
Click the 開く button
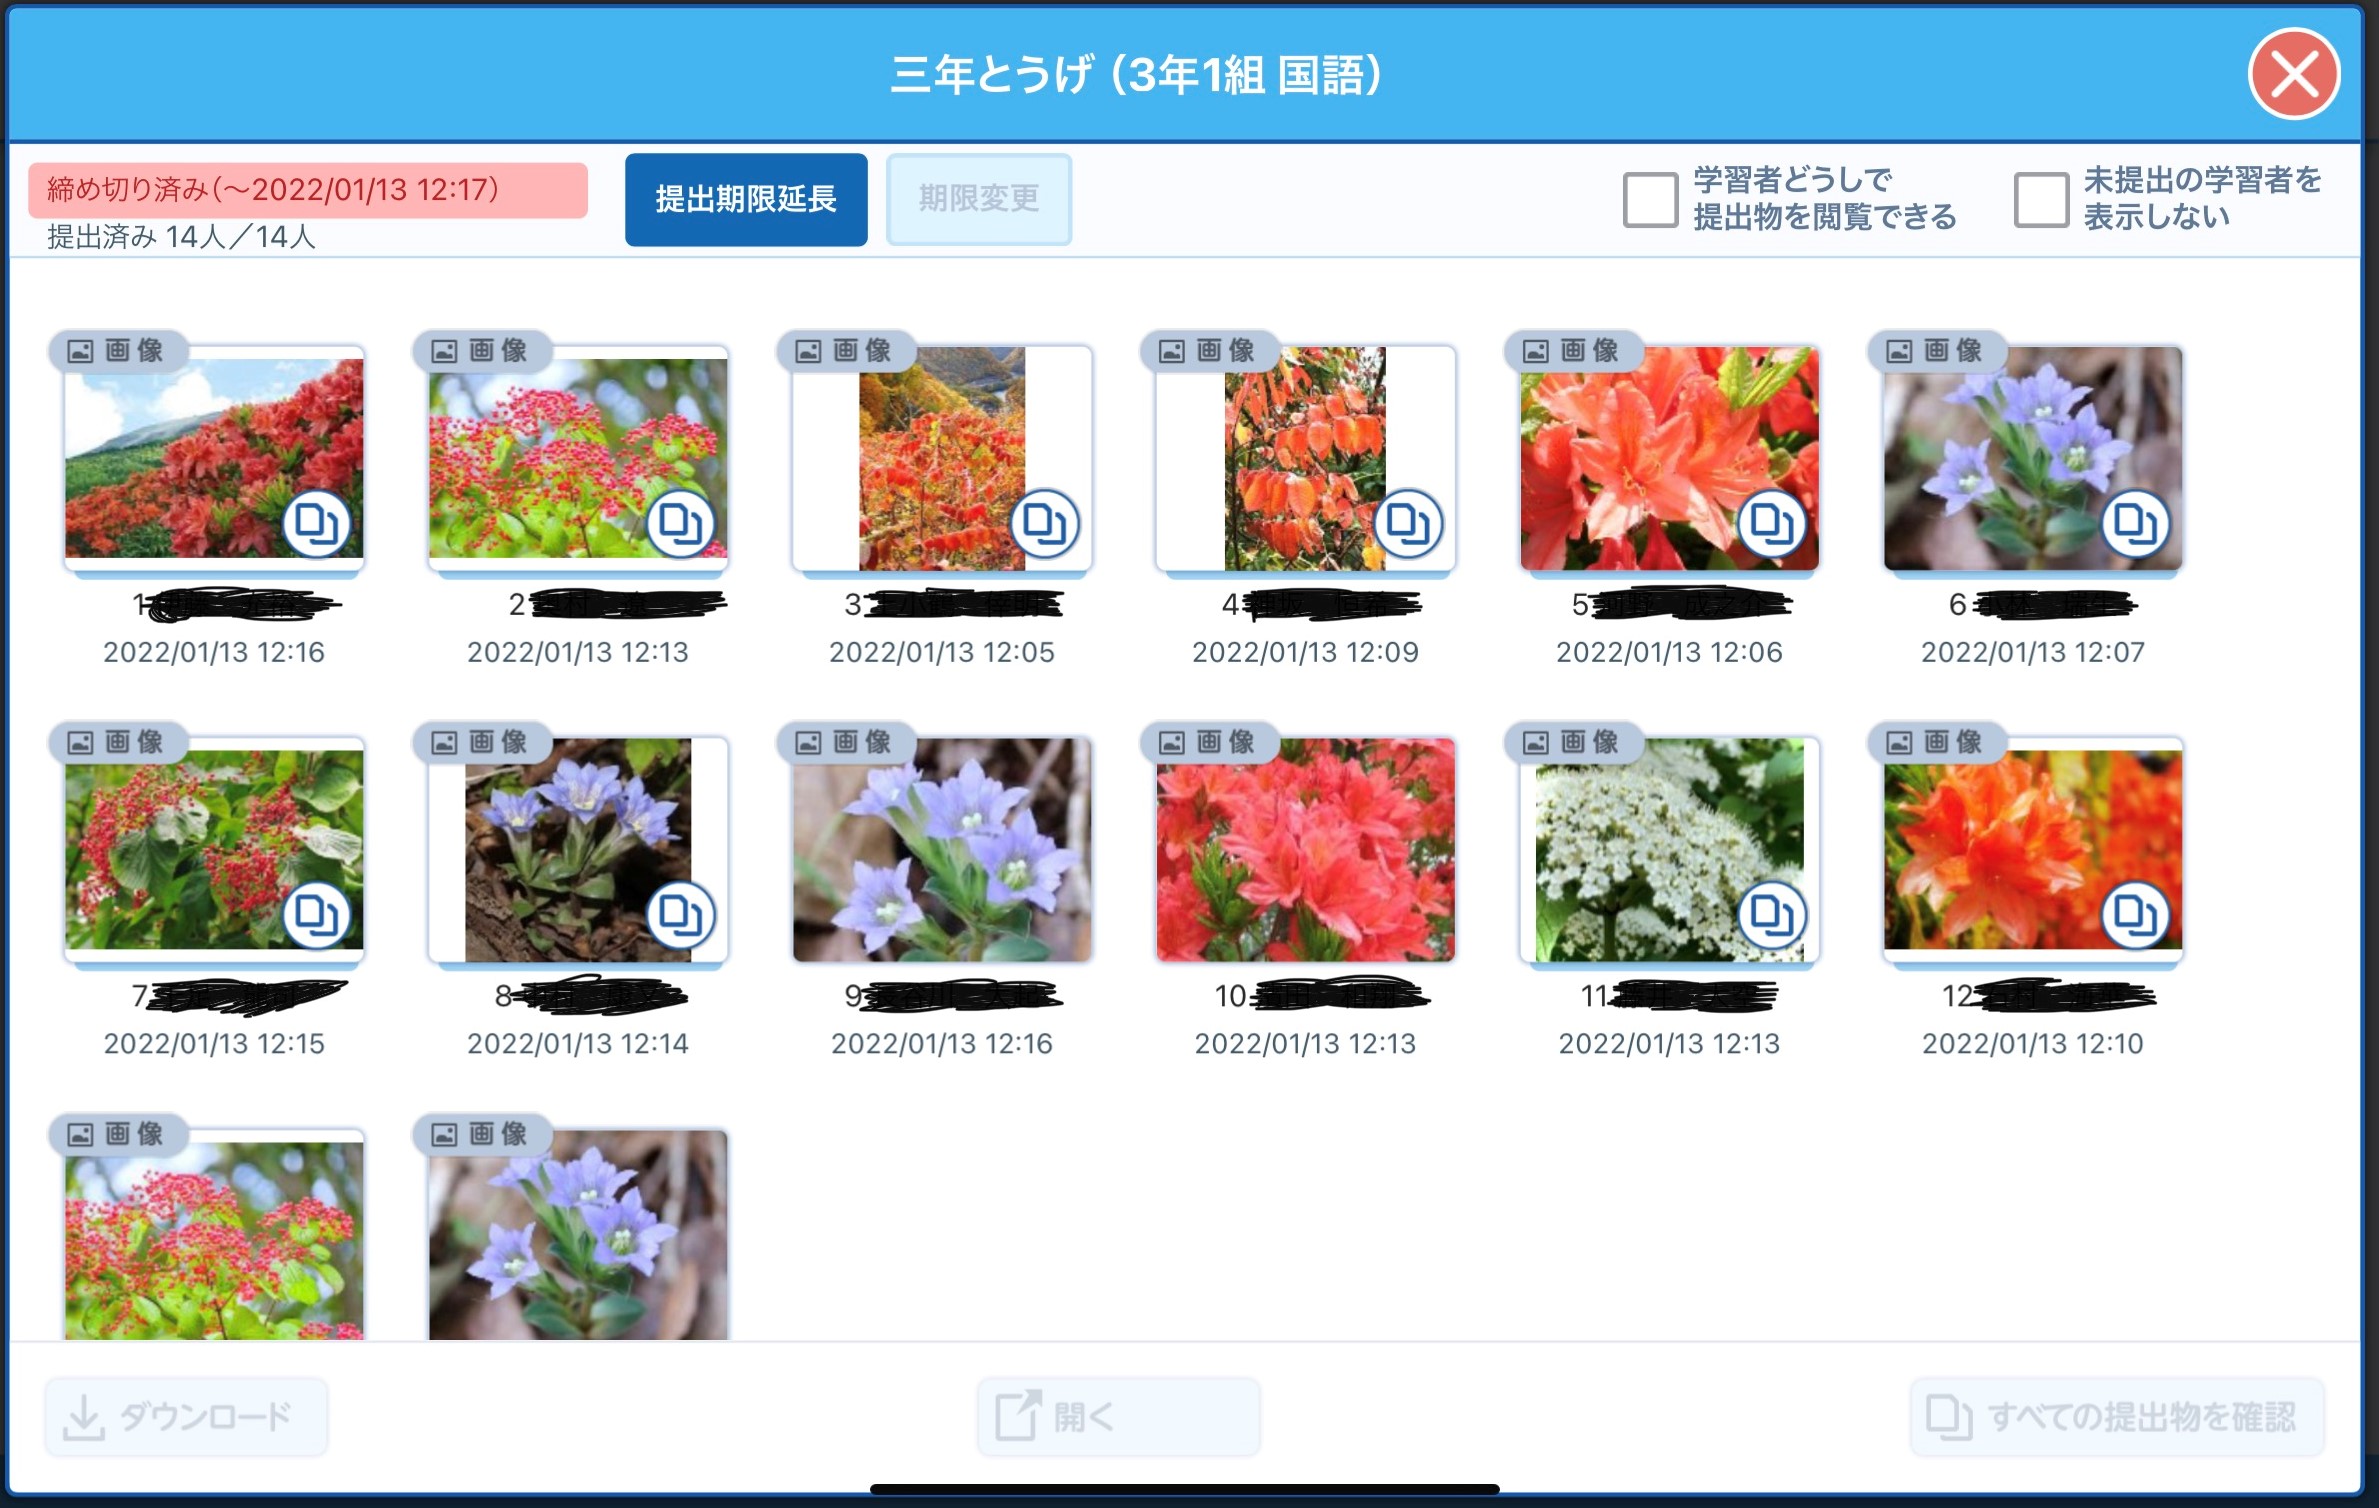pos(1118,1416)
